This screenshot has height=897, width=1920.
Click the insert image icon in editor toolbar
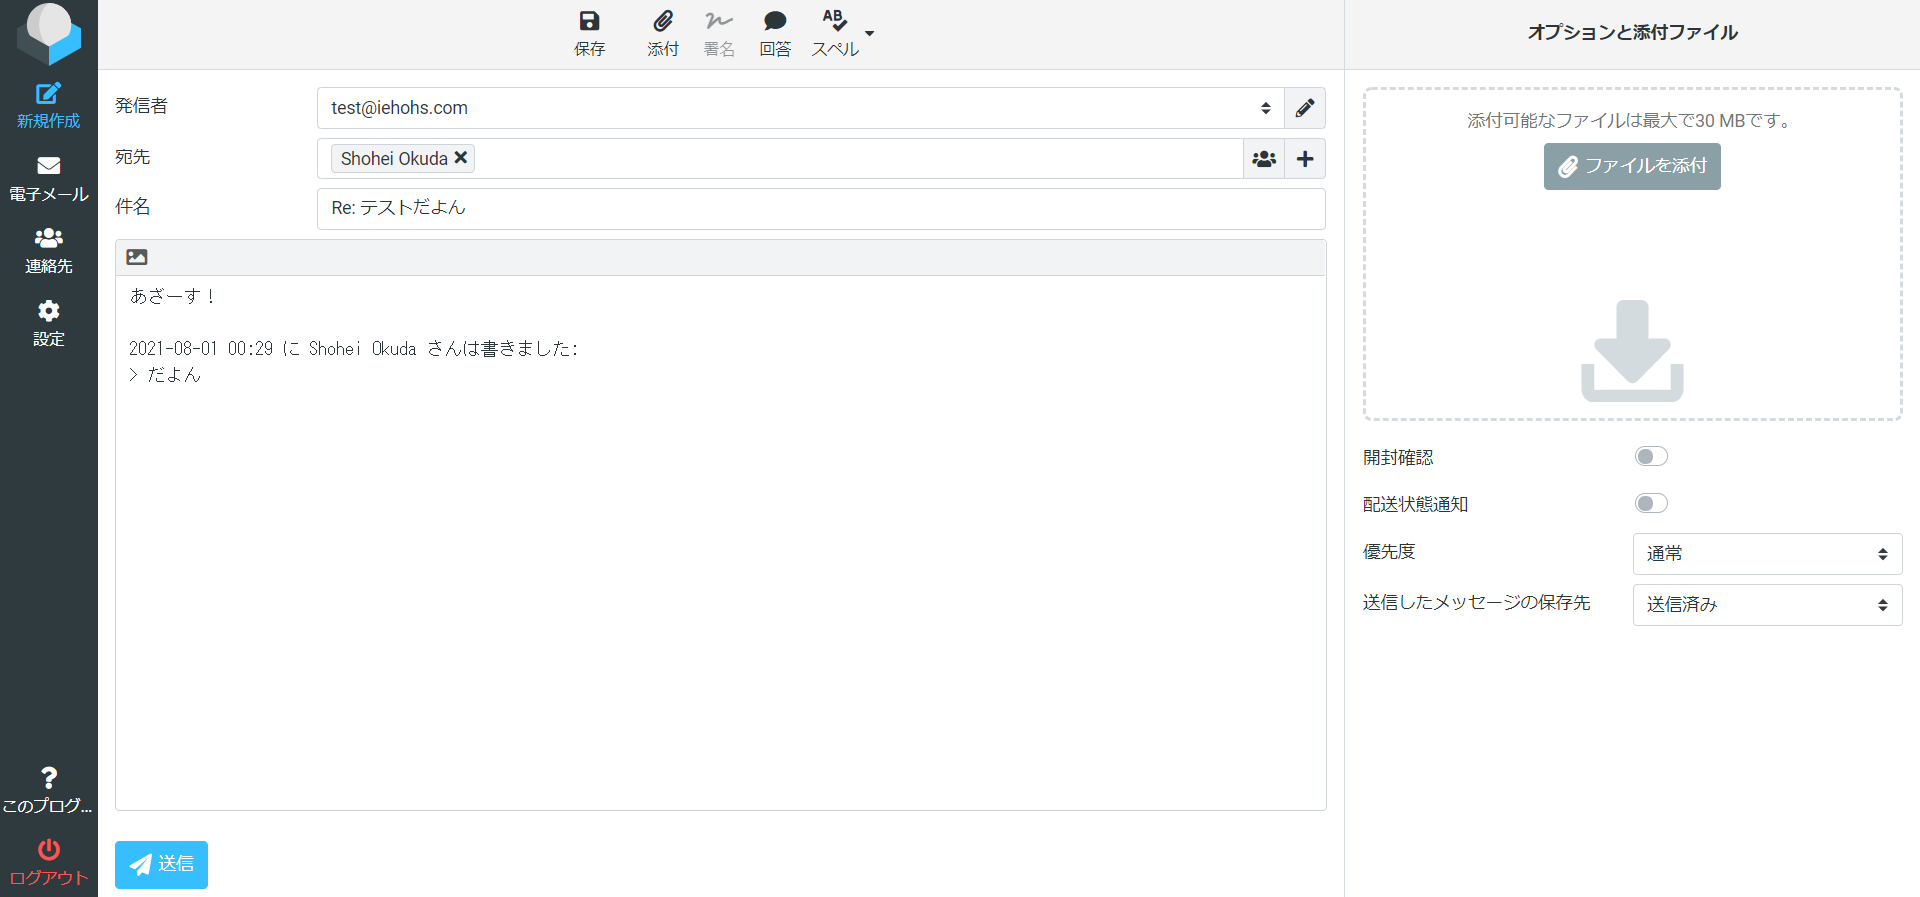(137, 257)
